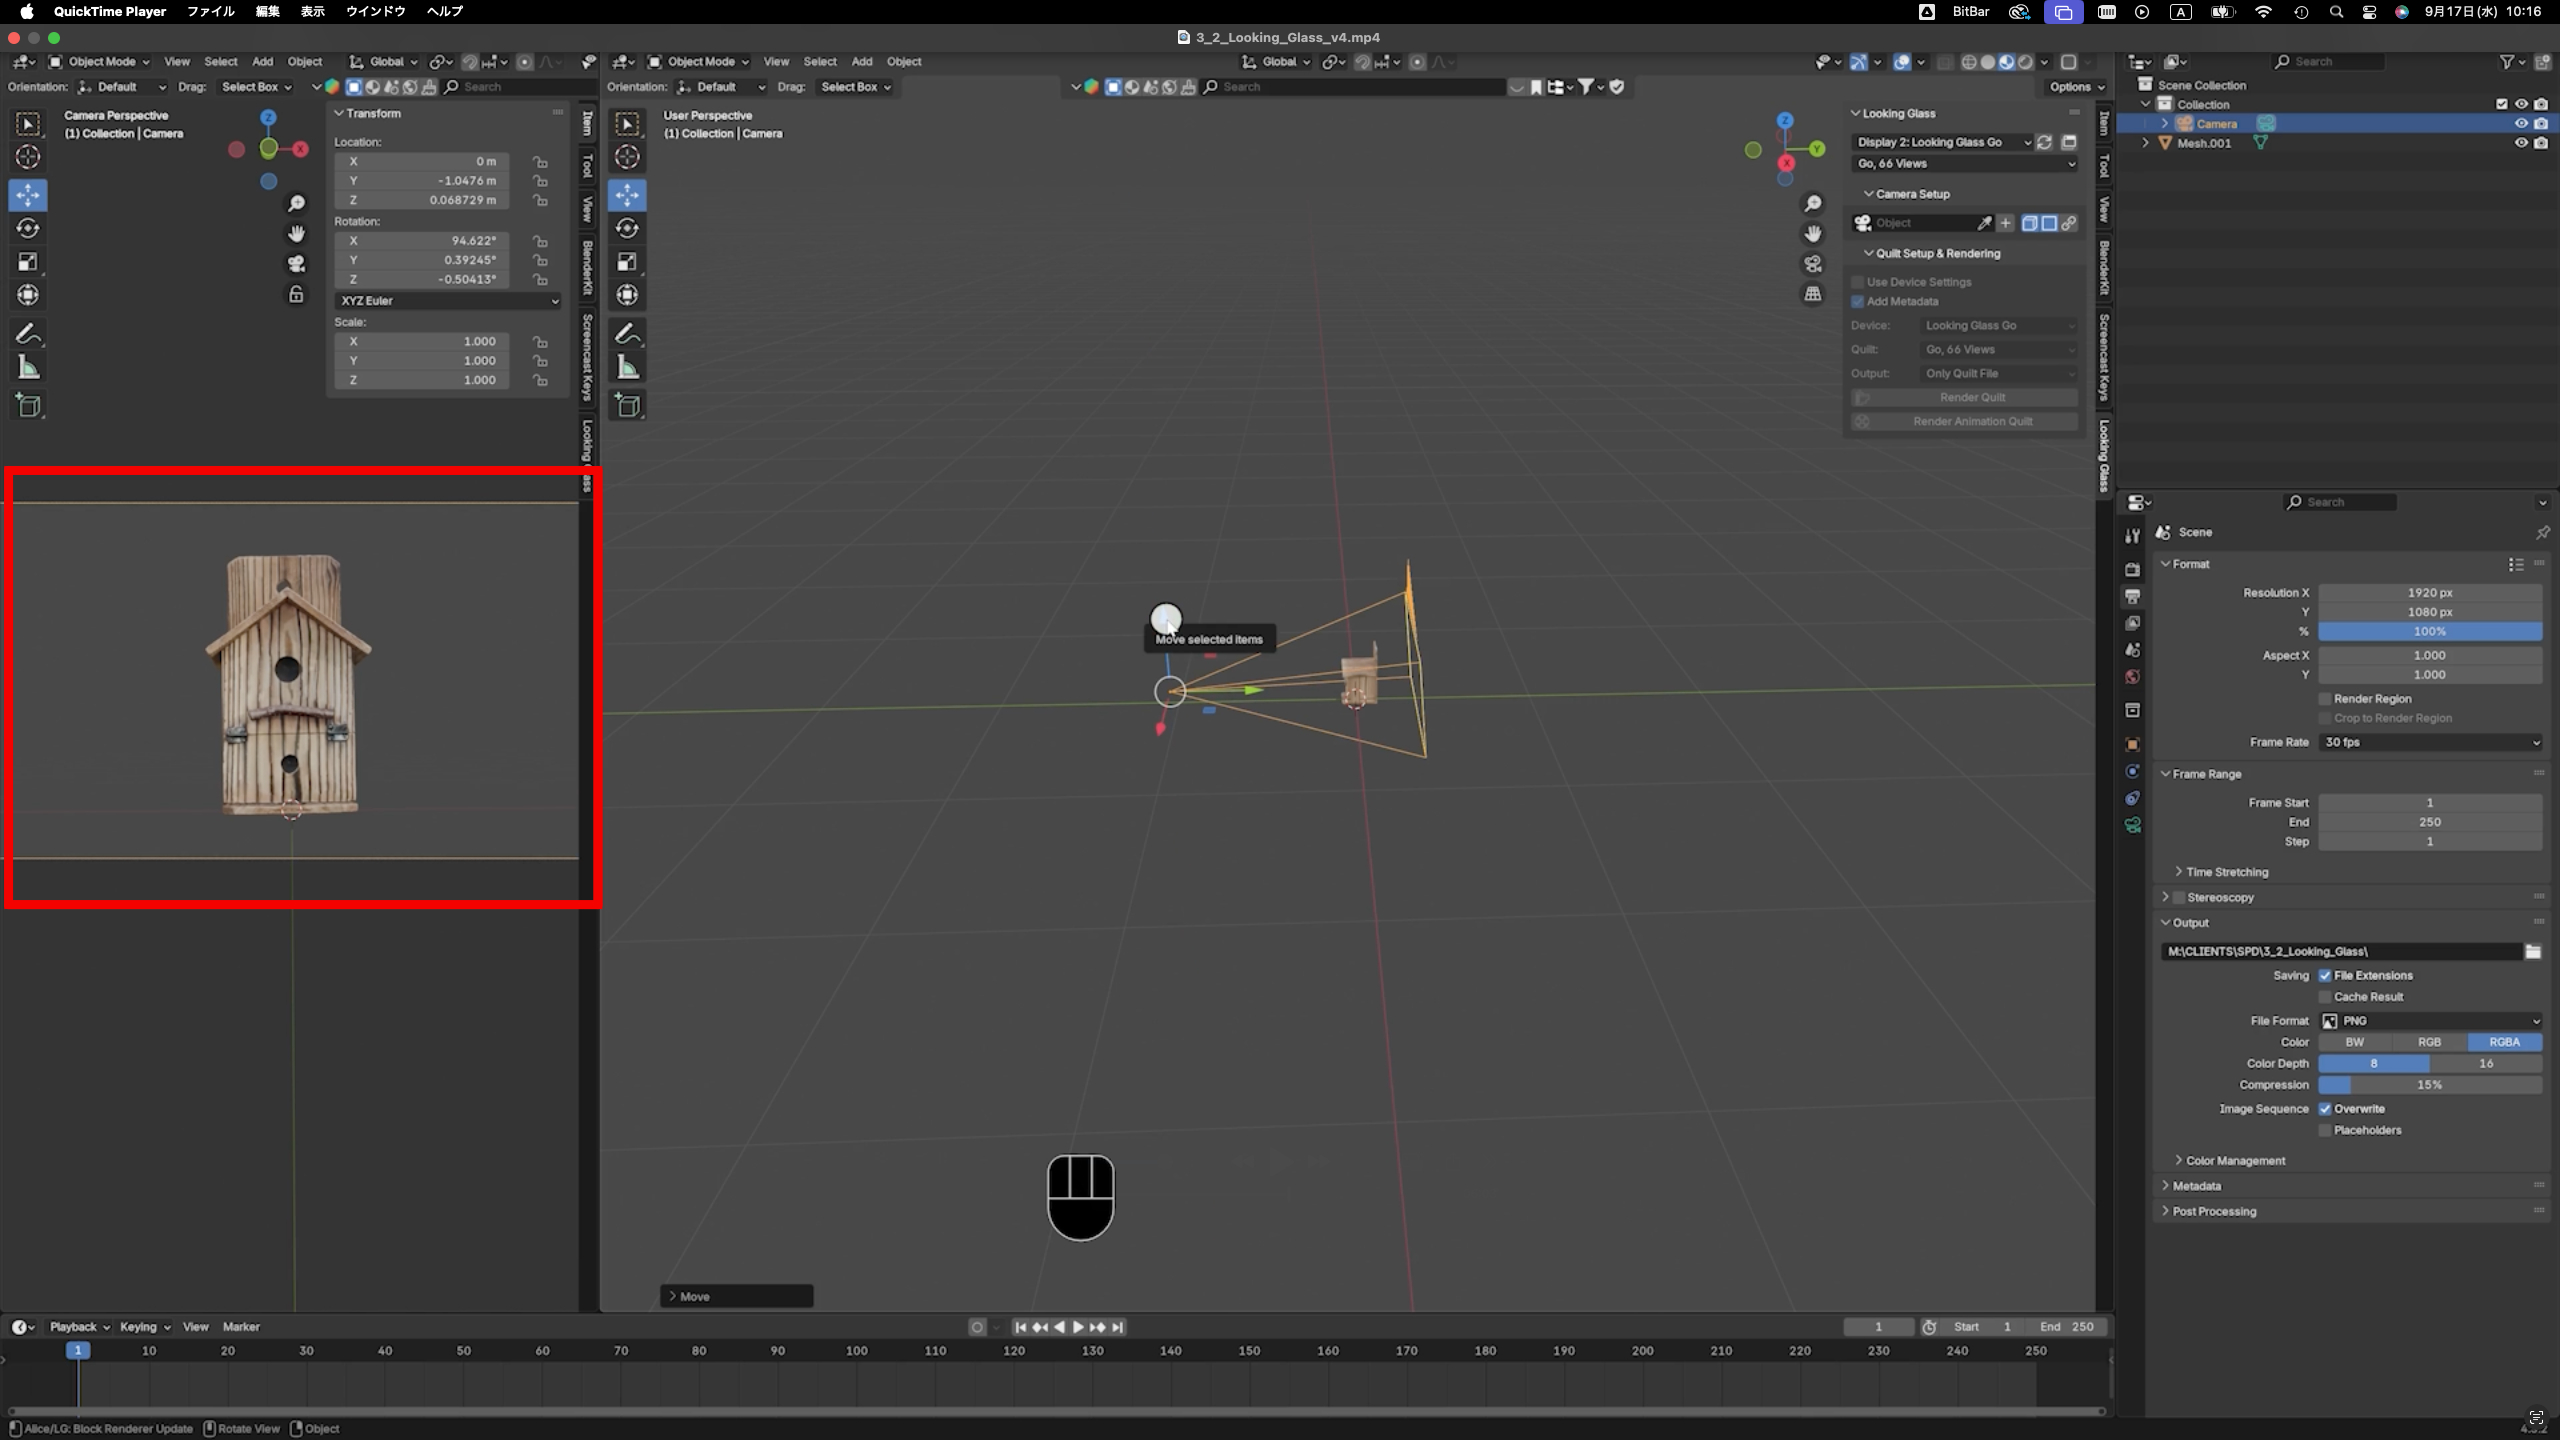Expand the Mesh.001 item in the Outliner
The height and width of the screenshot is (1440, 2560).
click(2146, 143)
